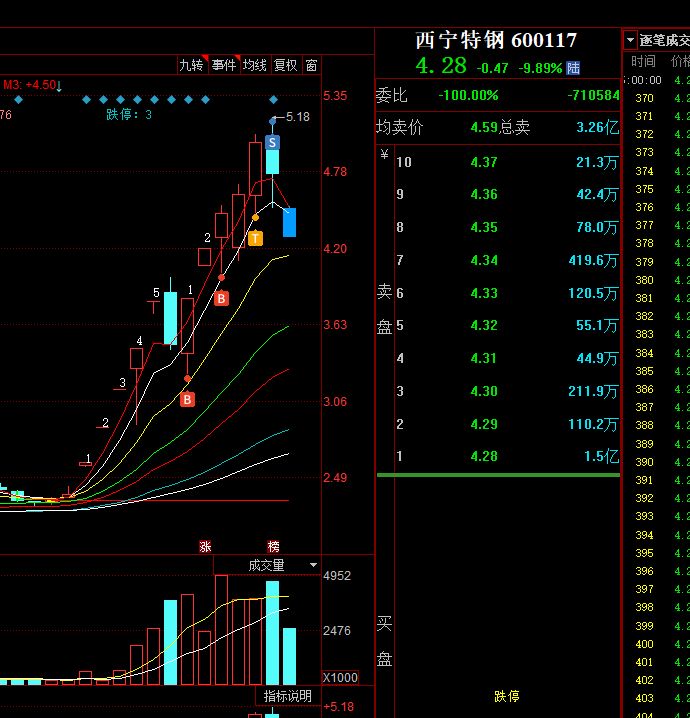Click the ¥ currency icon in order book
The height and width of the screenshot is (718, 690).
(385, 154)
